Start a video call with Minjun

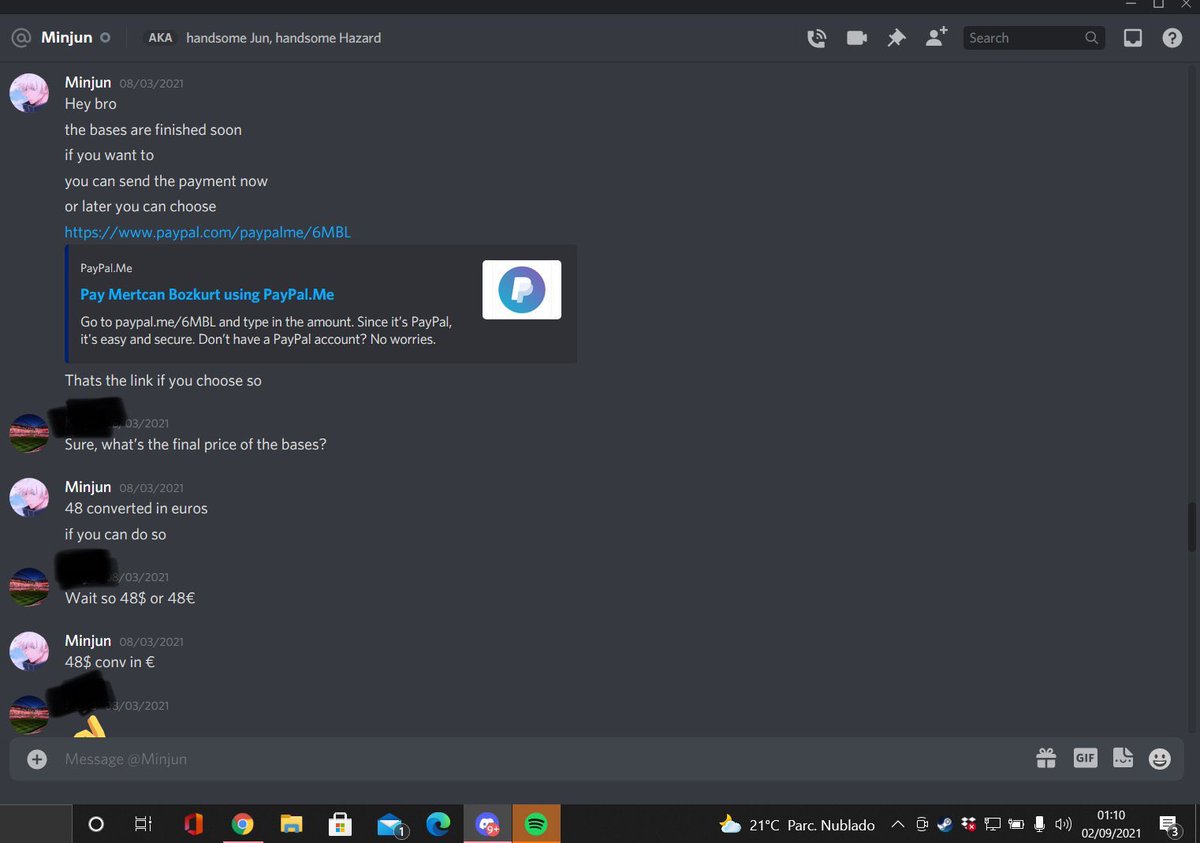pos(857,38)
